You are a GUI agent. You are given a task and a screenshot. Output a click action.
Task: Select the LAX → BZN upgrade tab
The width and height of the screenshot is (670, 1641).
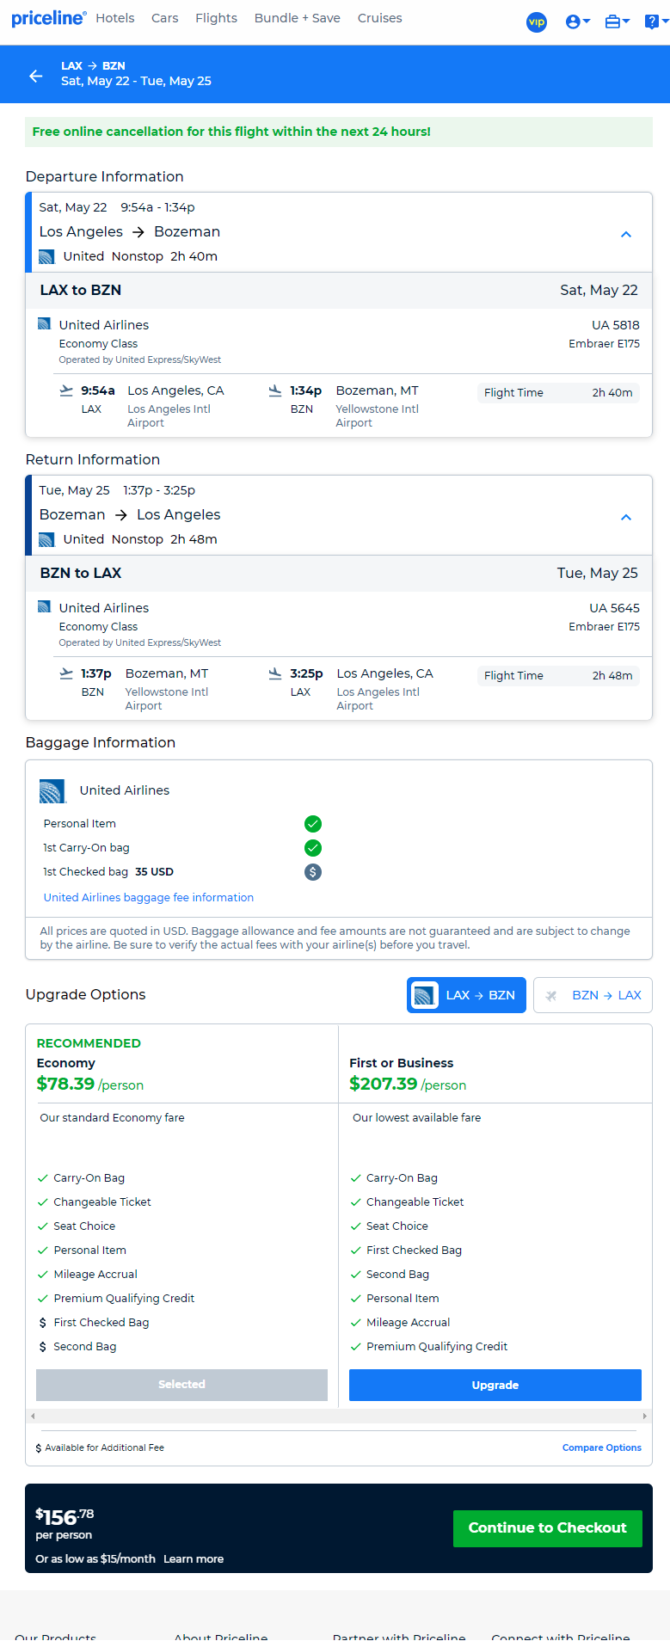point(466,995)
